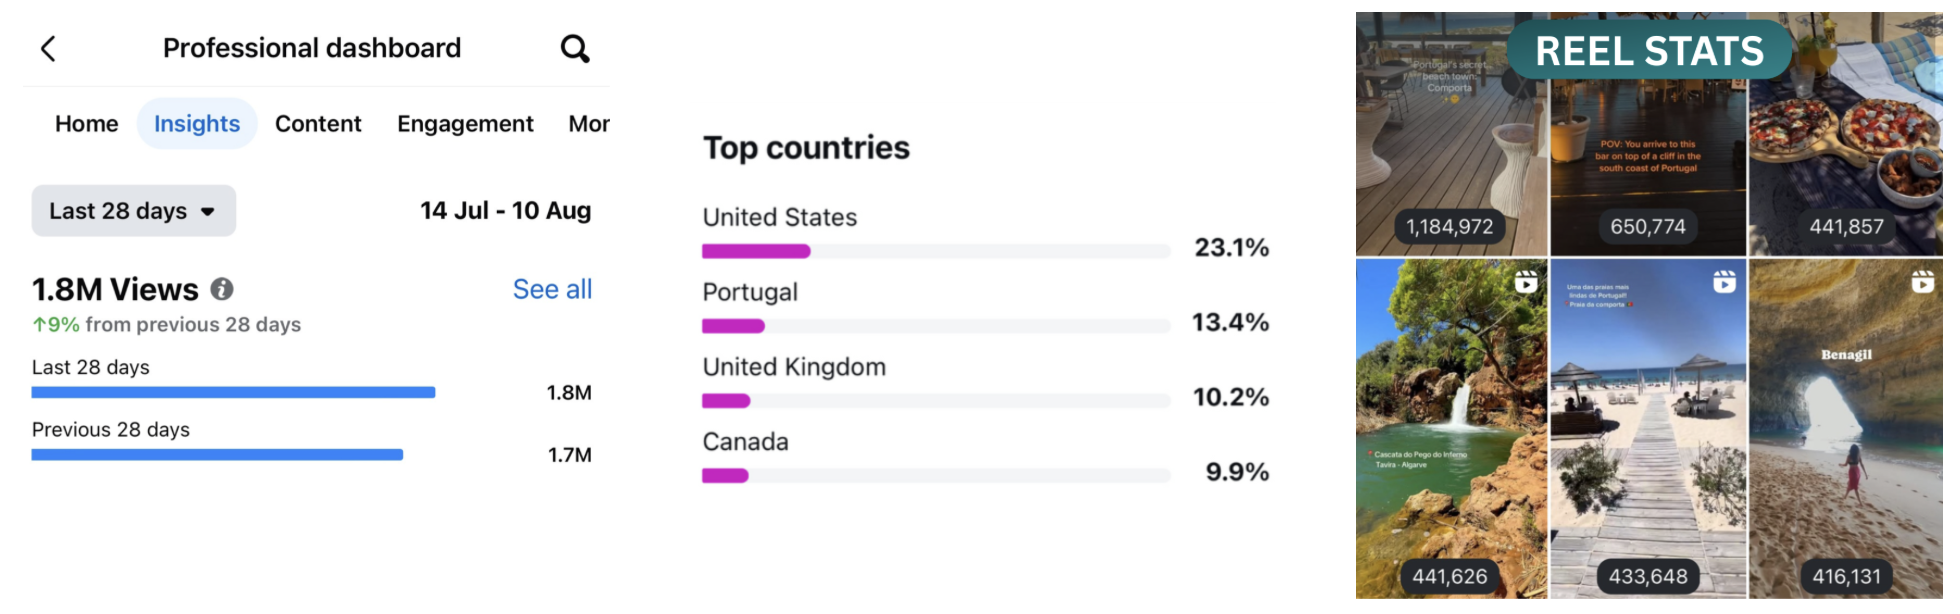
Task: Open the reel with 1,184,972 views
Action: [x=1451, y=134]
